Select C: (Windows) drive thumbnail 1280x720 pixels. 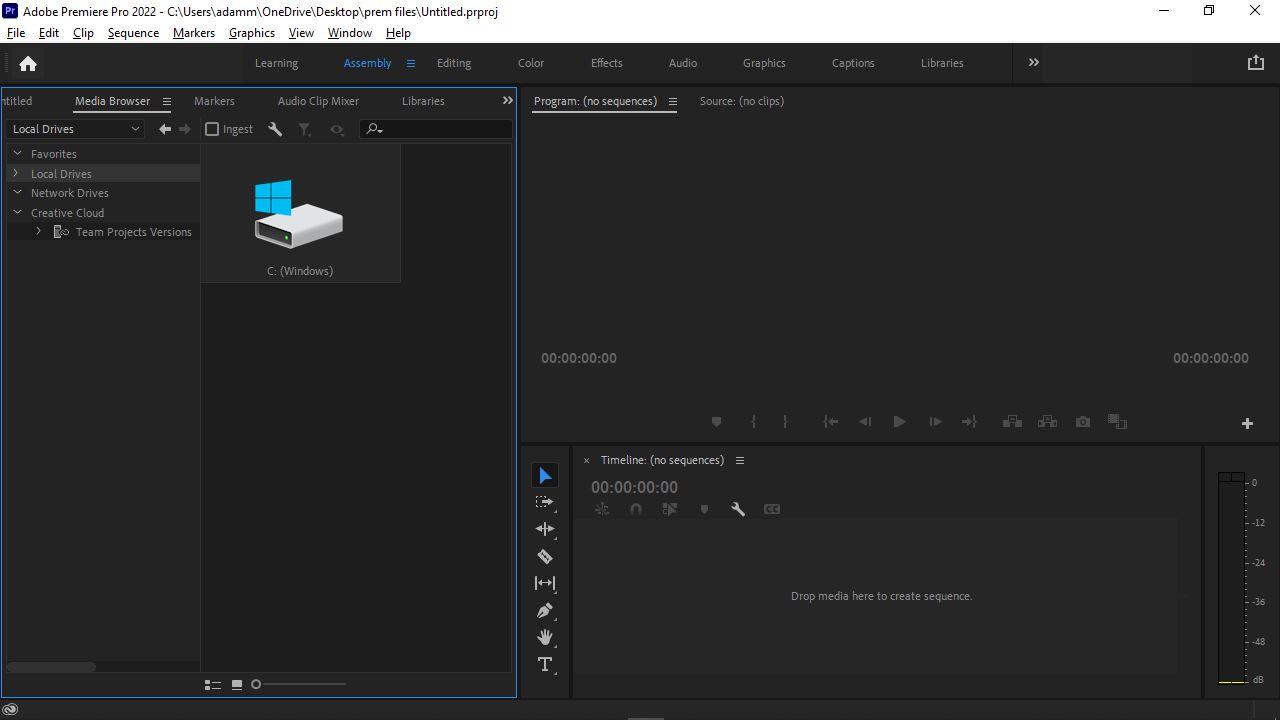click(300, 213)
